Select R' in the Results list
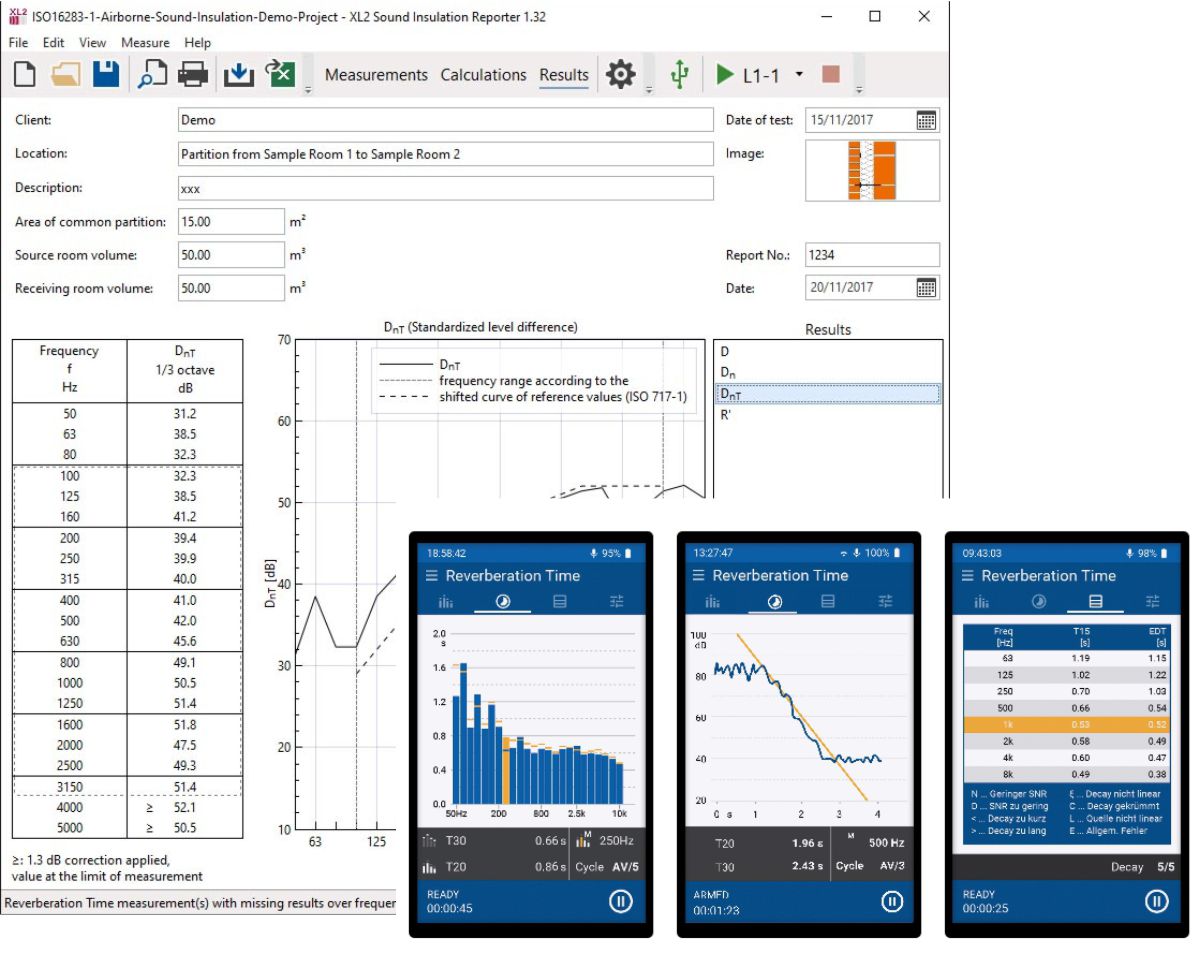1200x967 pixels. click(x=726, y=414)
